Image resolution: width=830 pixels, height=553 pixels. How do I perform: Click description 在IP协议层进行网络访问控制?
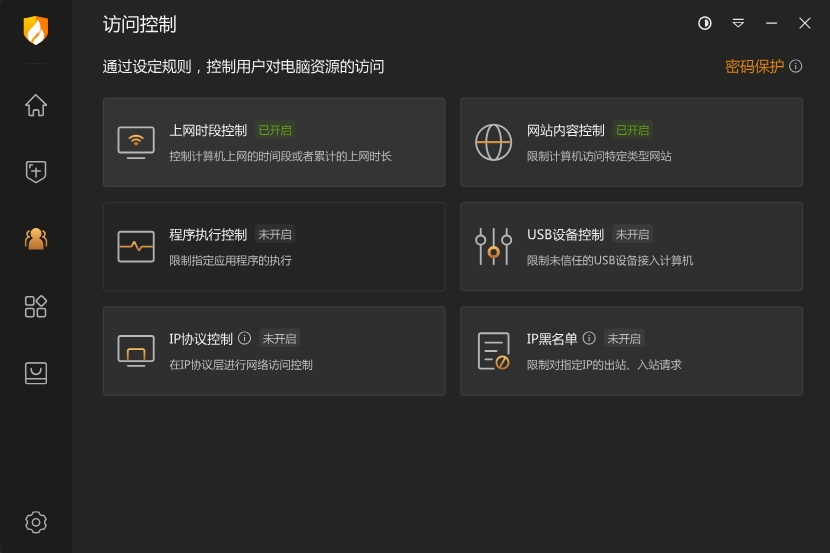click(x=241, y=365)
